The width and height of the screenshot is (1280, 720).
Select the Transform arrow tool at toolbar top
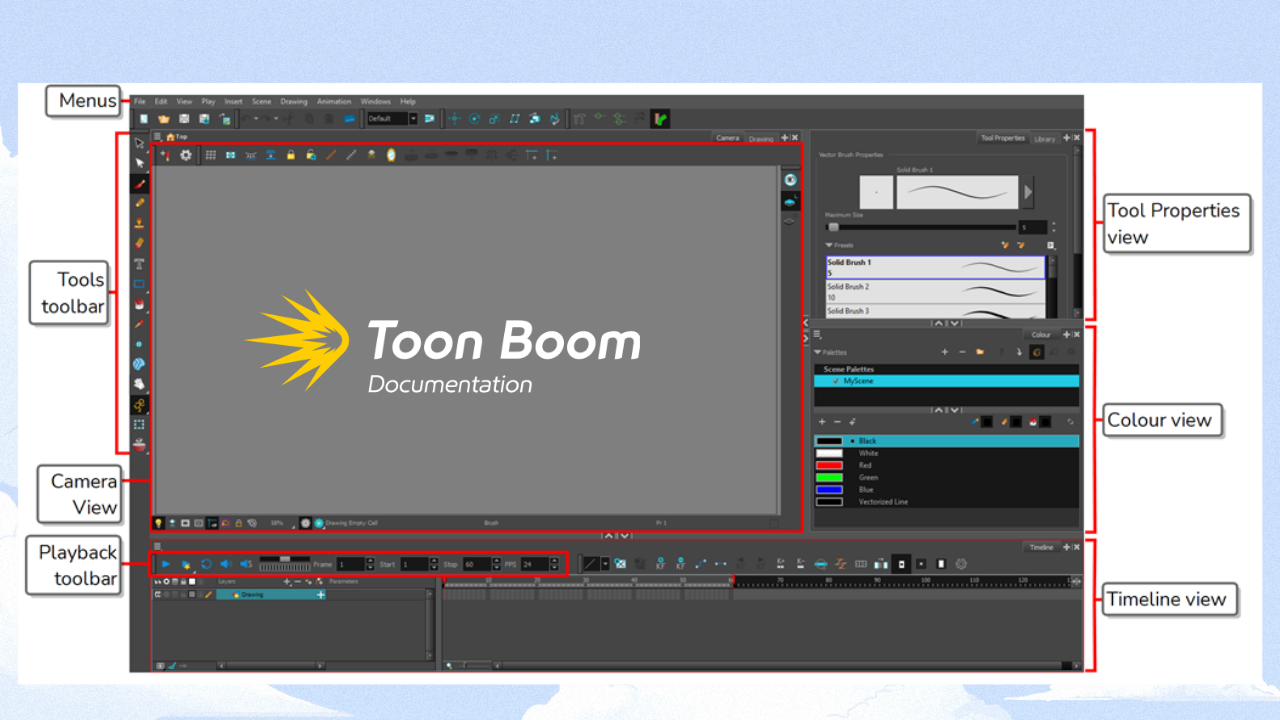pos(140,144)
